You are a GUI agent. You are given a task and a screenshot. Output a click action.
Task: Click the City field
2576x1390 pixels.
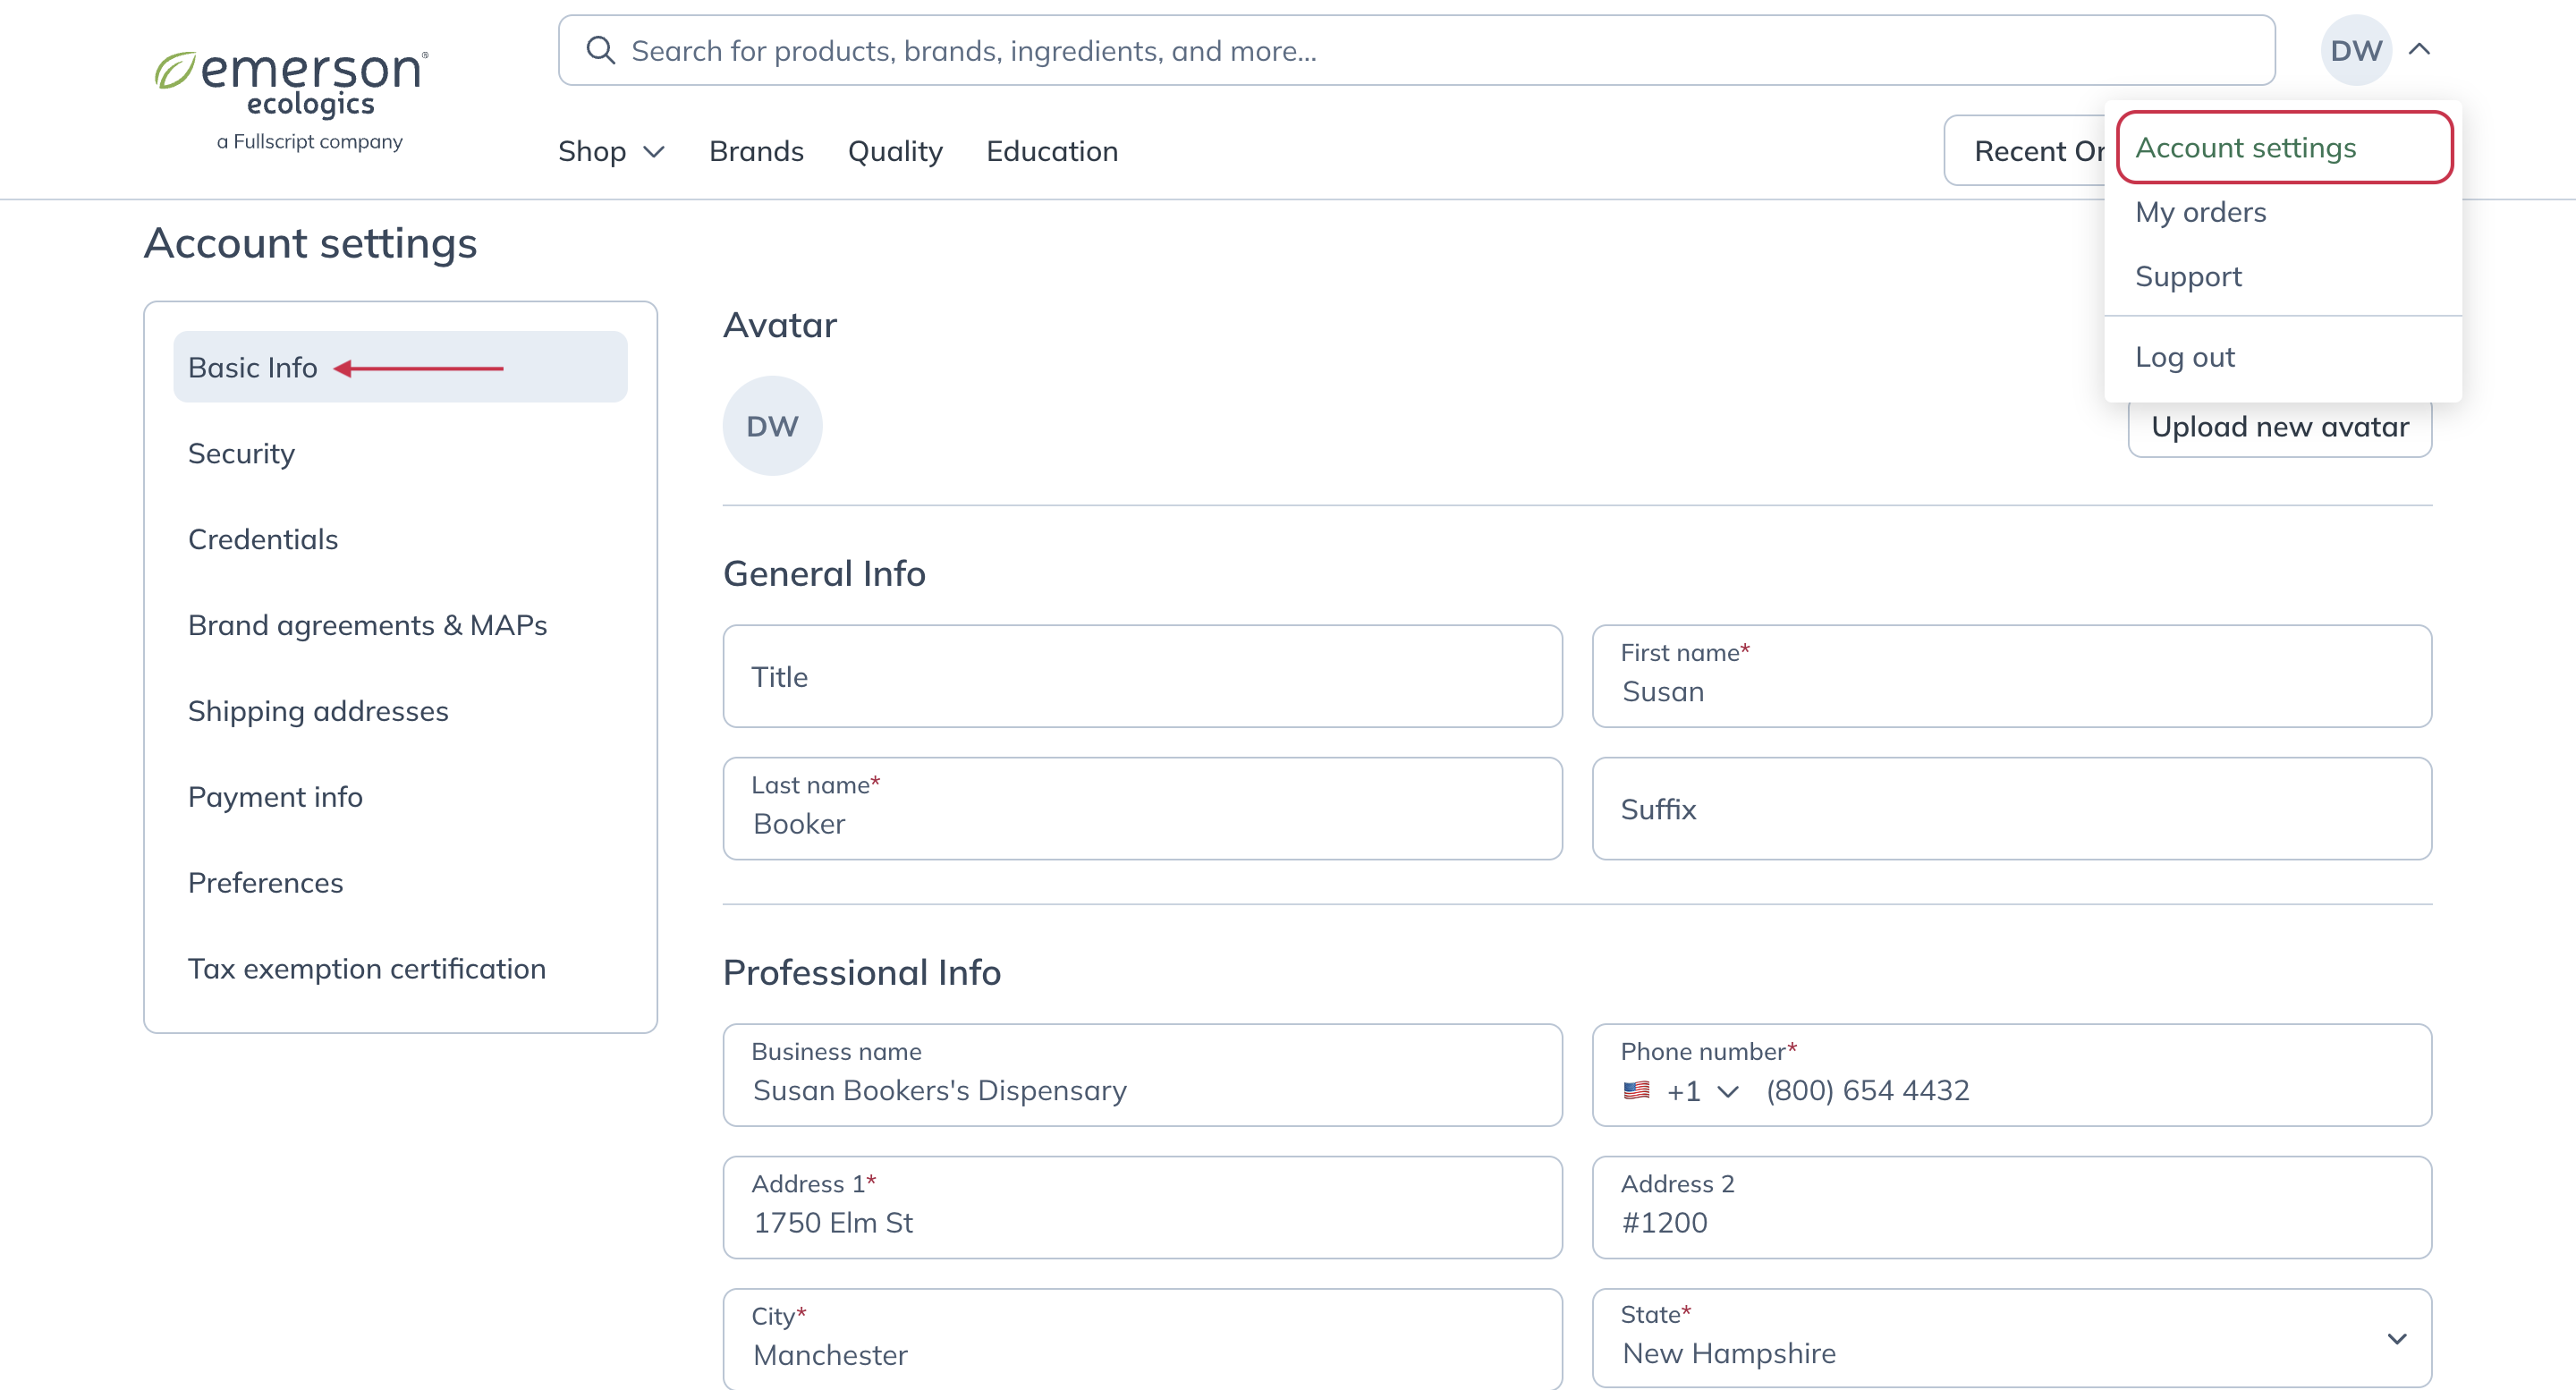point(1142,1339)
